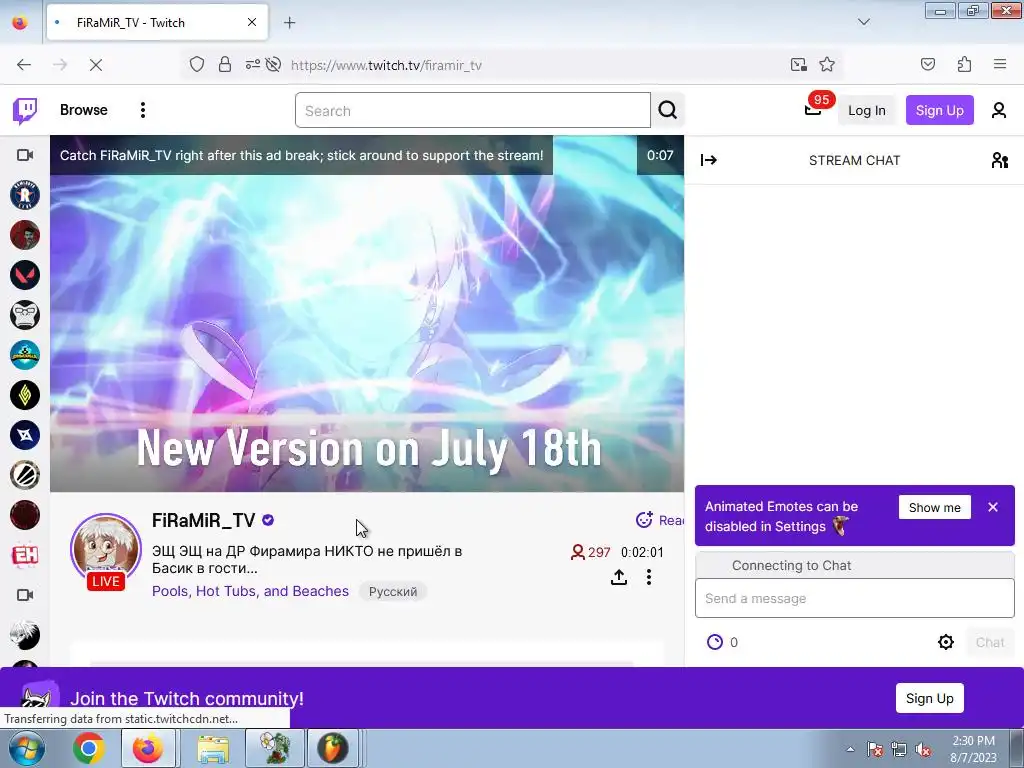Open tracking protection shield icon
1024x768 pixels.
[197, 65]
